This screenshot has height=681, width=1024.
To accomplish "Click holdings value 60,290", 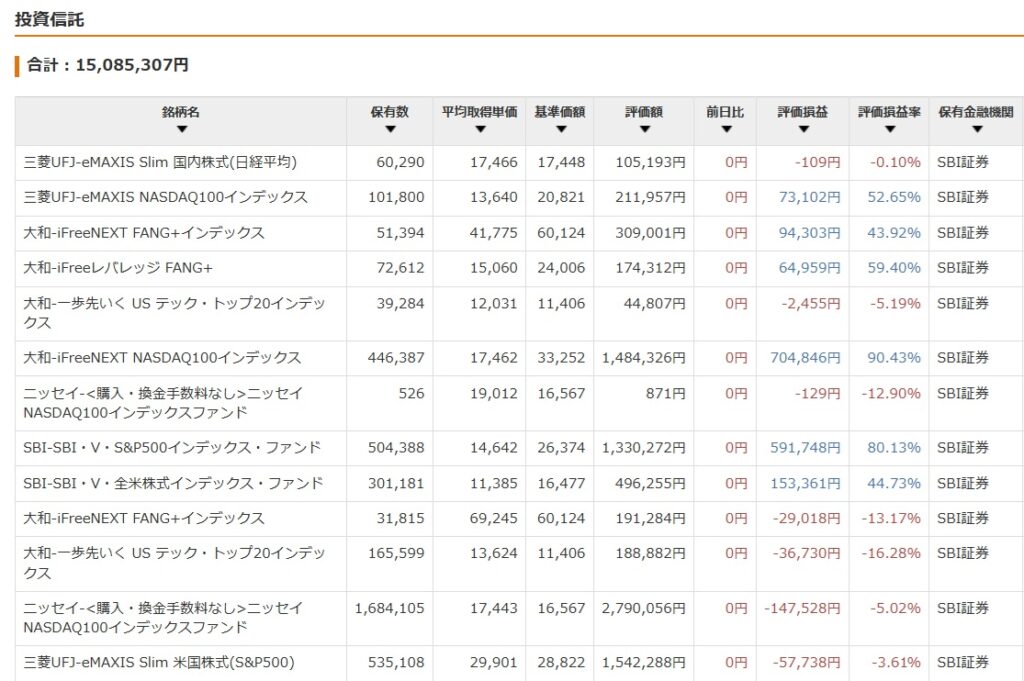I will point(400,162).
